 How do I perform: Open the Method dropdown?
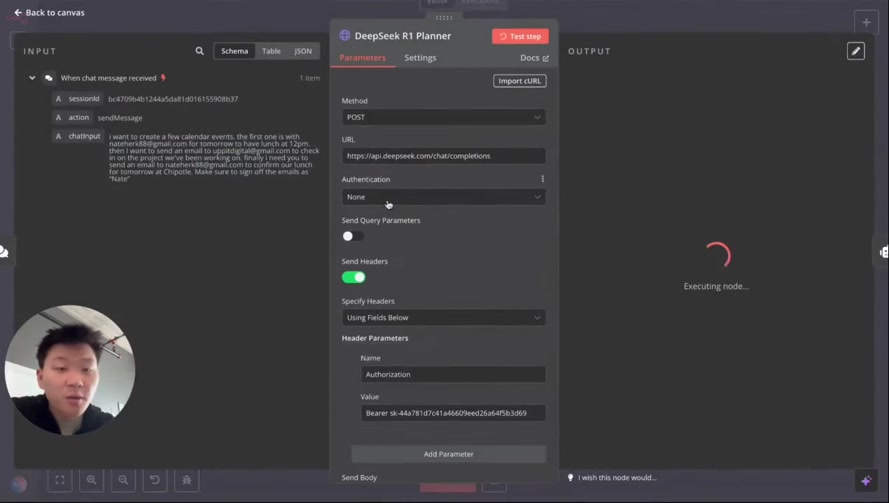[443, 117]
